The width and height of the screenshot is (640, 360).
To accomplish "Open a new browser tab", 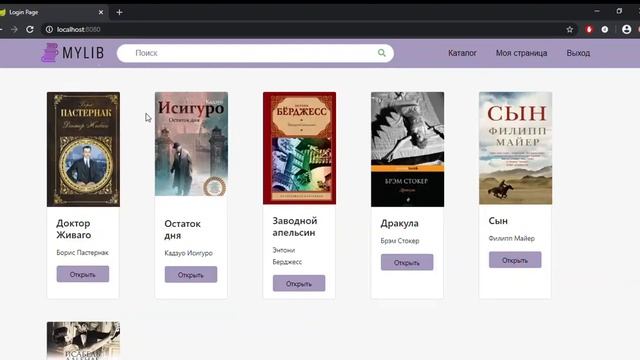I will [x=119, y=12].
